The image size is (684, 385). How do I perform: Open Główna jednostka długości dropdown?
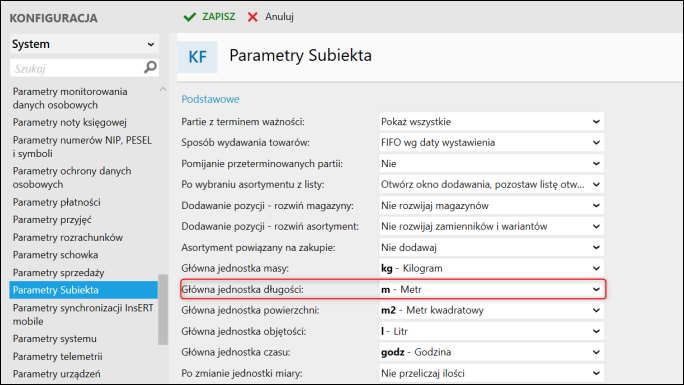pos(491,289)
